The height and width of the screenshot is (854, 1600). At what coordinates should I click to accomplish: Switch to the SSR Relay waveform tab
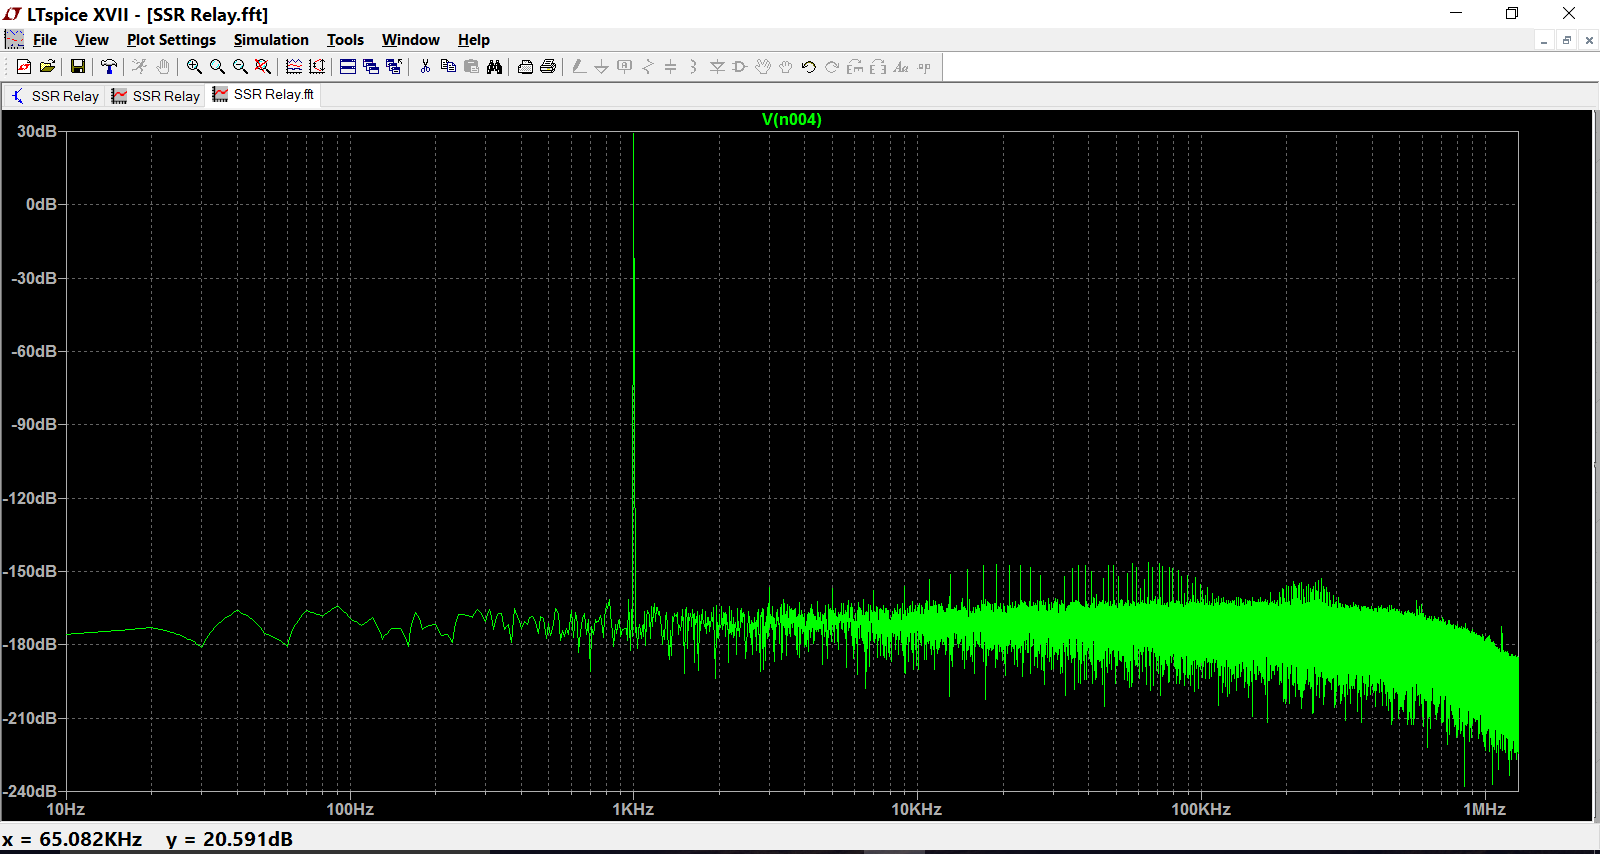[156, 96]
